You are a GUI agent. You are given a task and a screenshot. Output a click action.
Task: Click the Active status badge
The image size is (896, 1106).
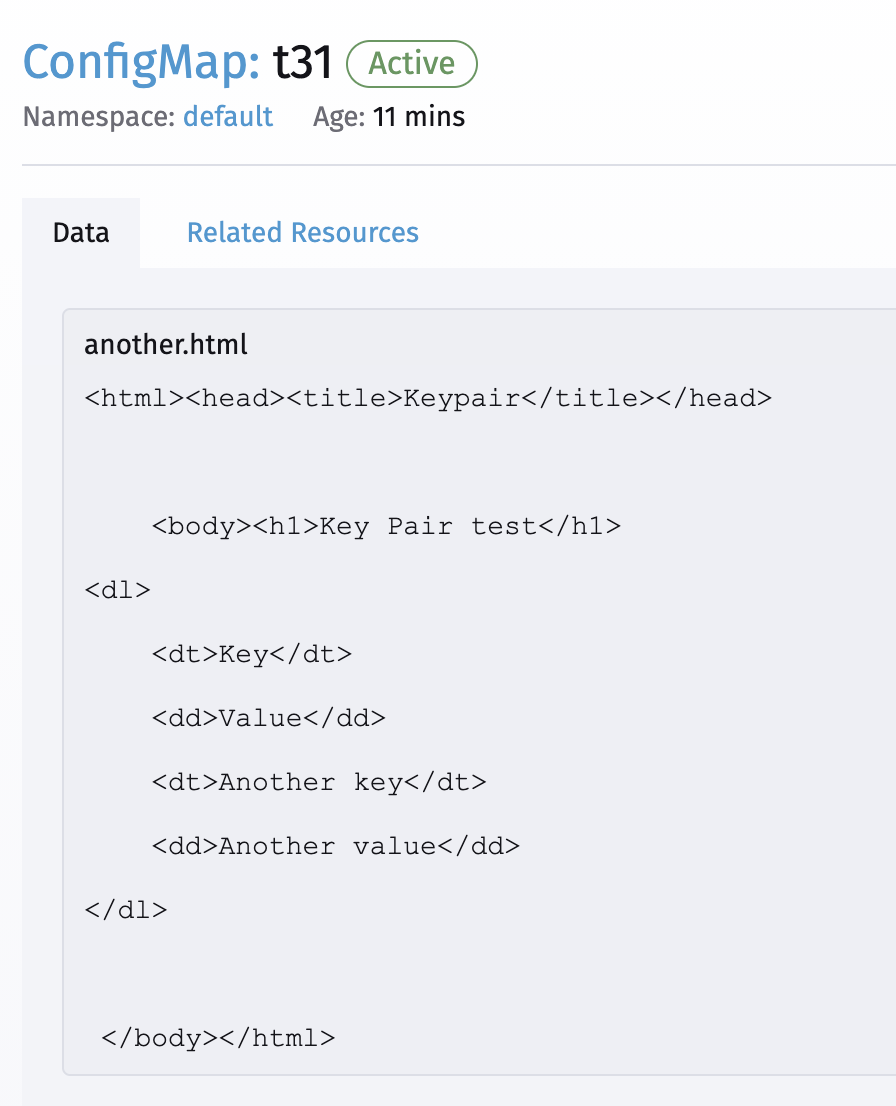click(411, 63)
